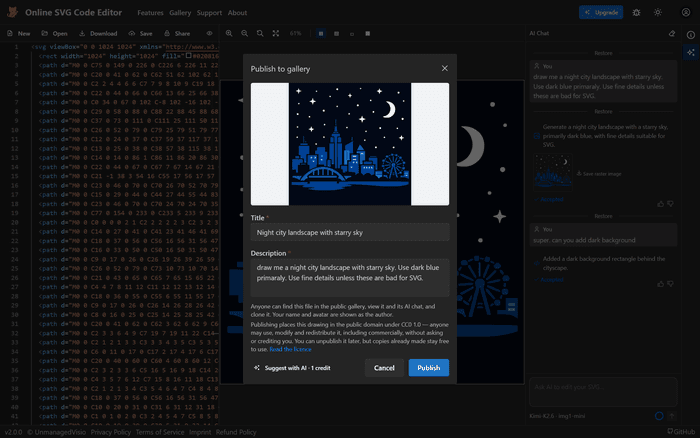Click the Save toolbar button
This screenshot has height=438, width=700.
pos(140,33)
